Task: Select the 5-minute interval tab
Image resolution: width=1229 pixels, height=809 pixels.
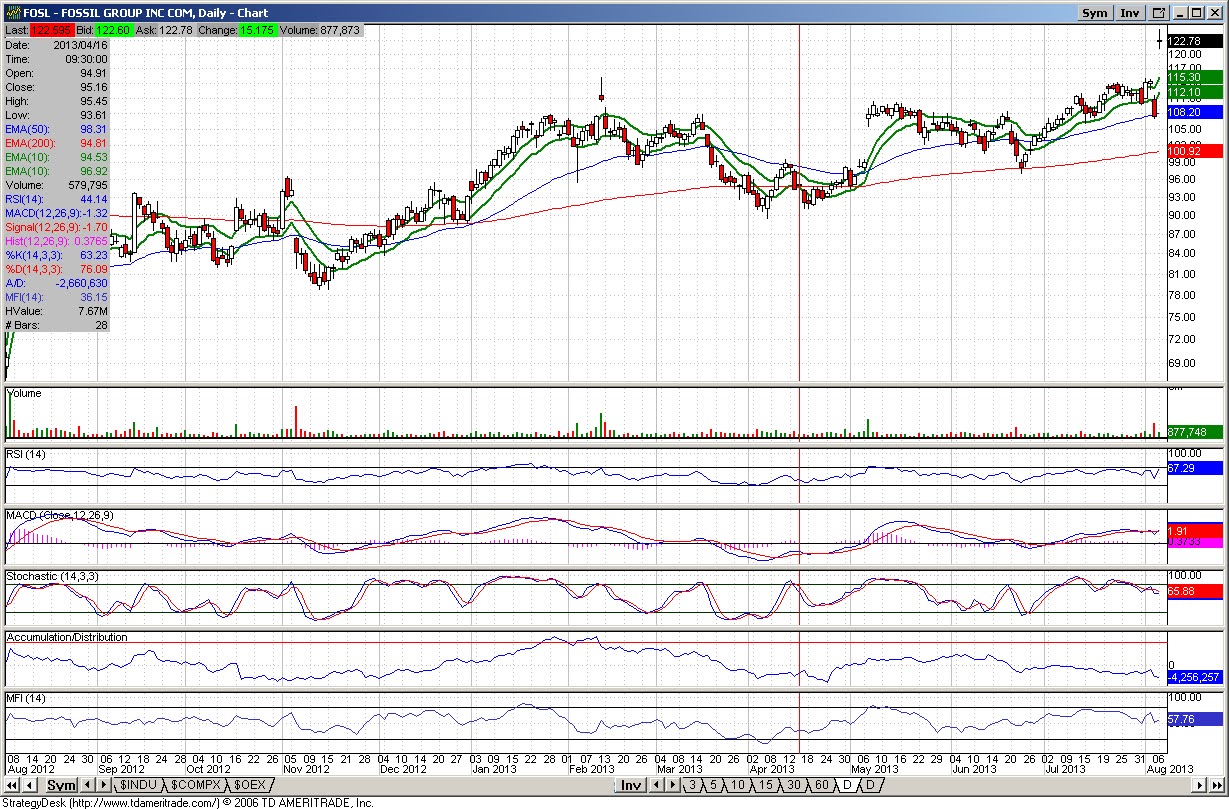Action: coord(713,785)
